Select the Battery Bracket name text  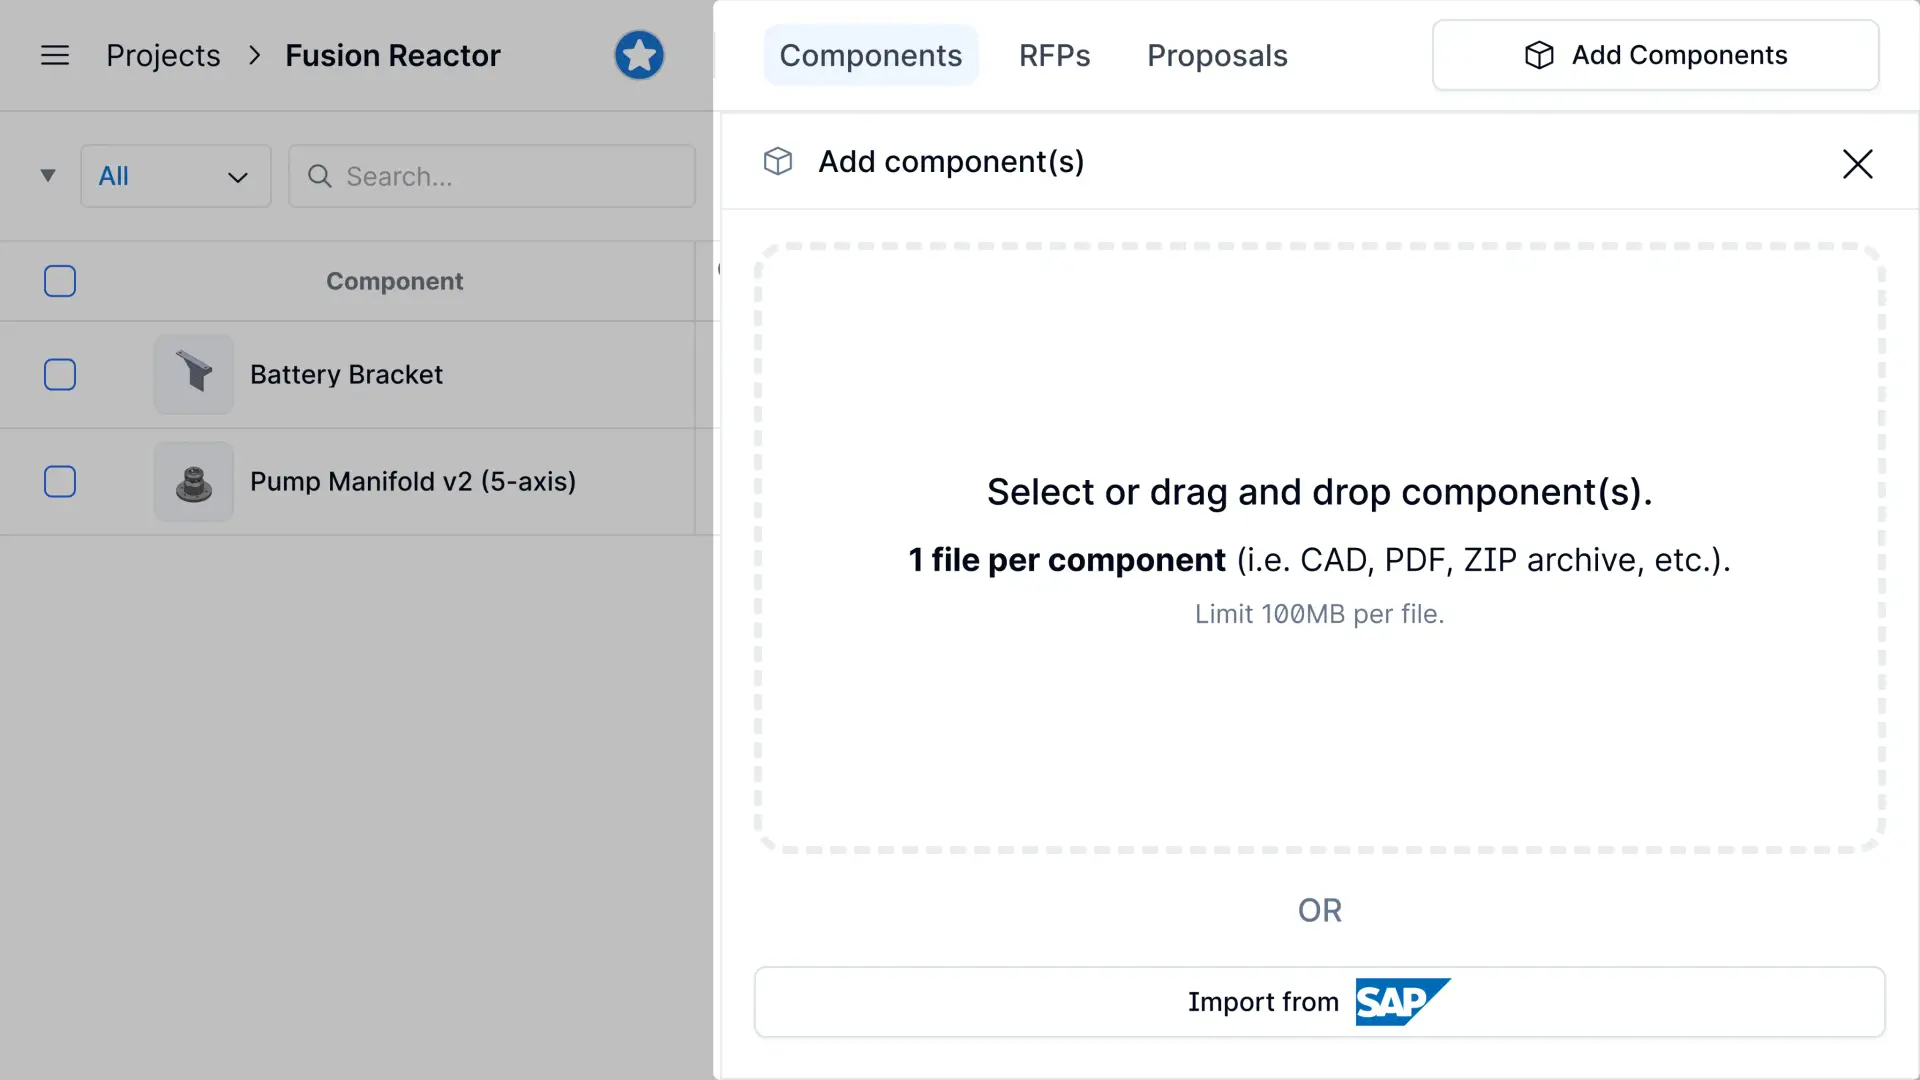point(346,374)
